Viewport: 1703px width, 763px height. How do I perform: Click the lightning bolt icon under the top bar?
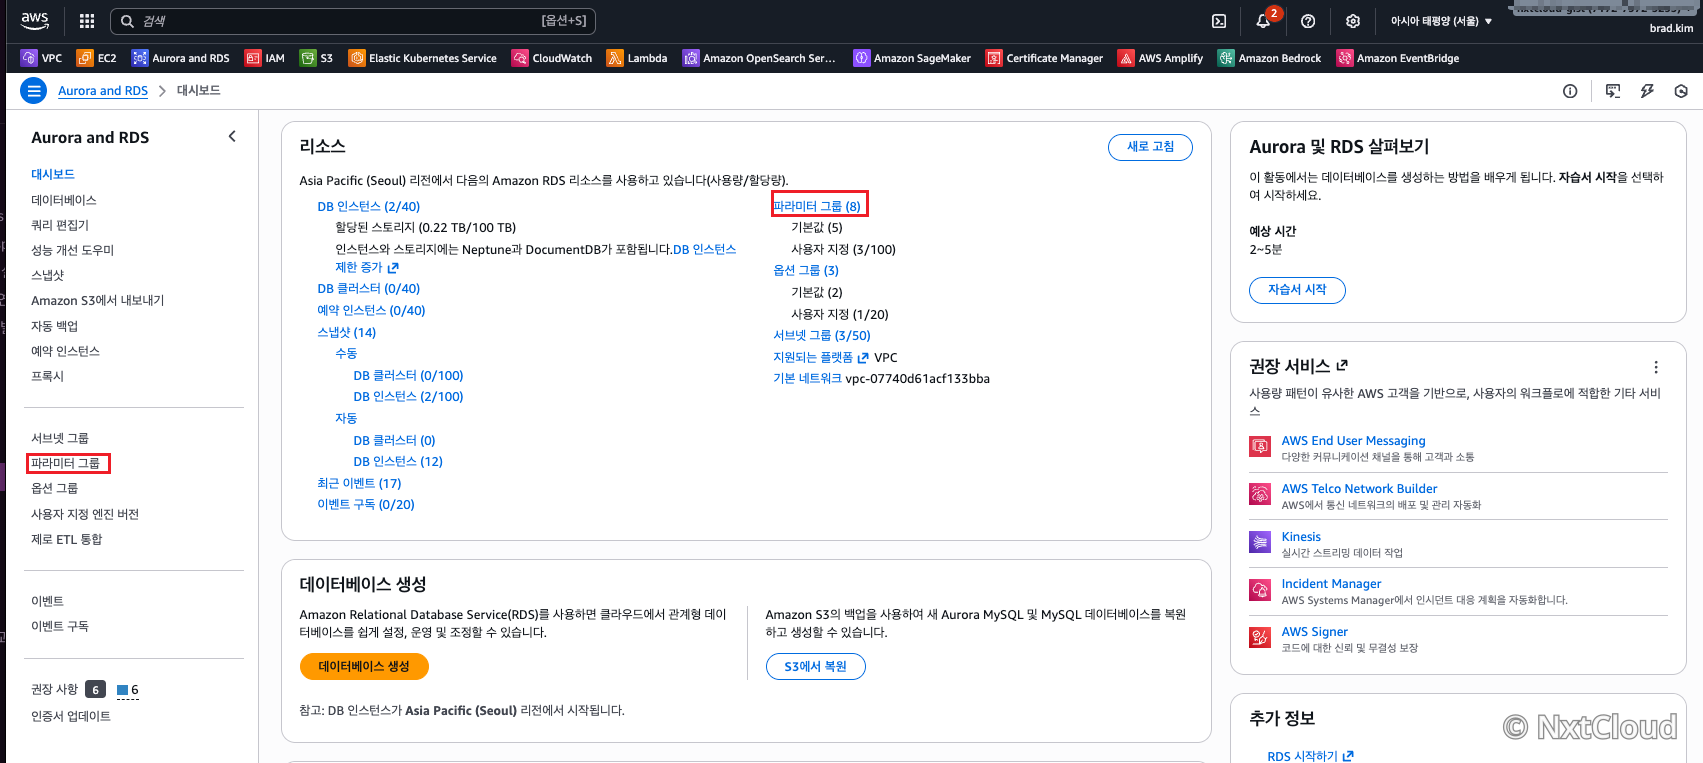(1647, 91)
